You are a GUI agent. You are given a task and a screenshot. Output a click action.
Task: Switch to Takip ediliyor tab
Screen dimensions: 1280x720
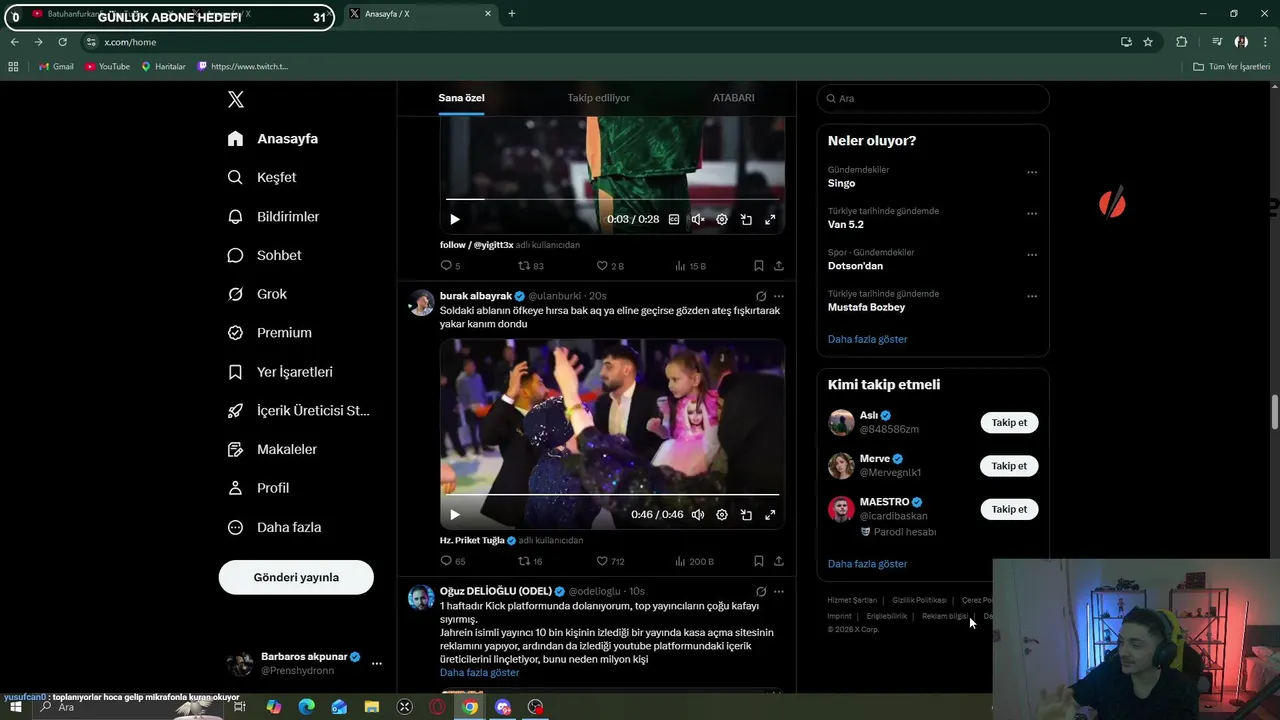(598, 98)
